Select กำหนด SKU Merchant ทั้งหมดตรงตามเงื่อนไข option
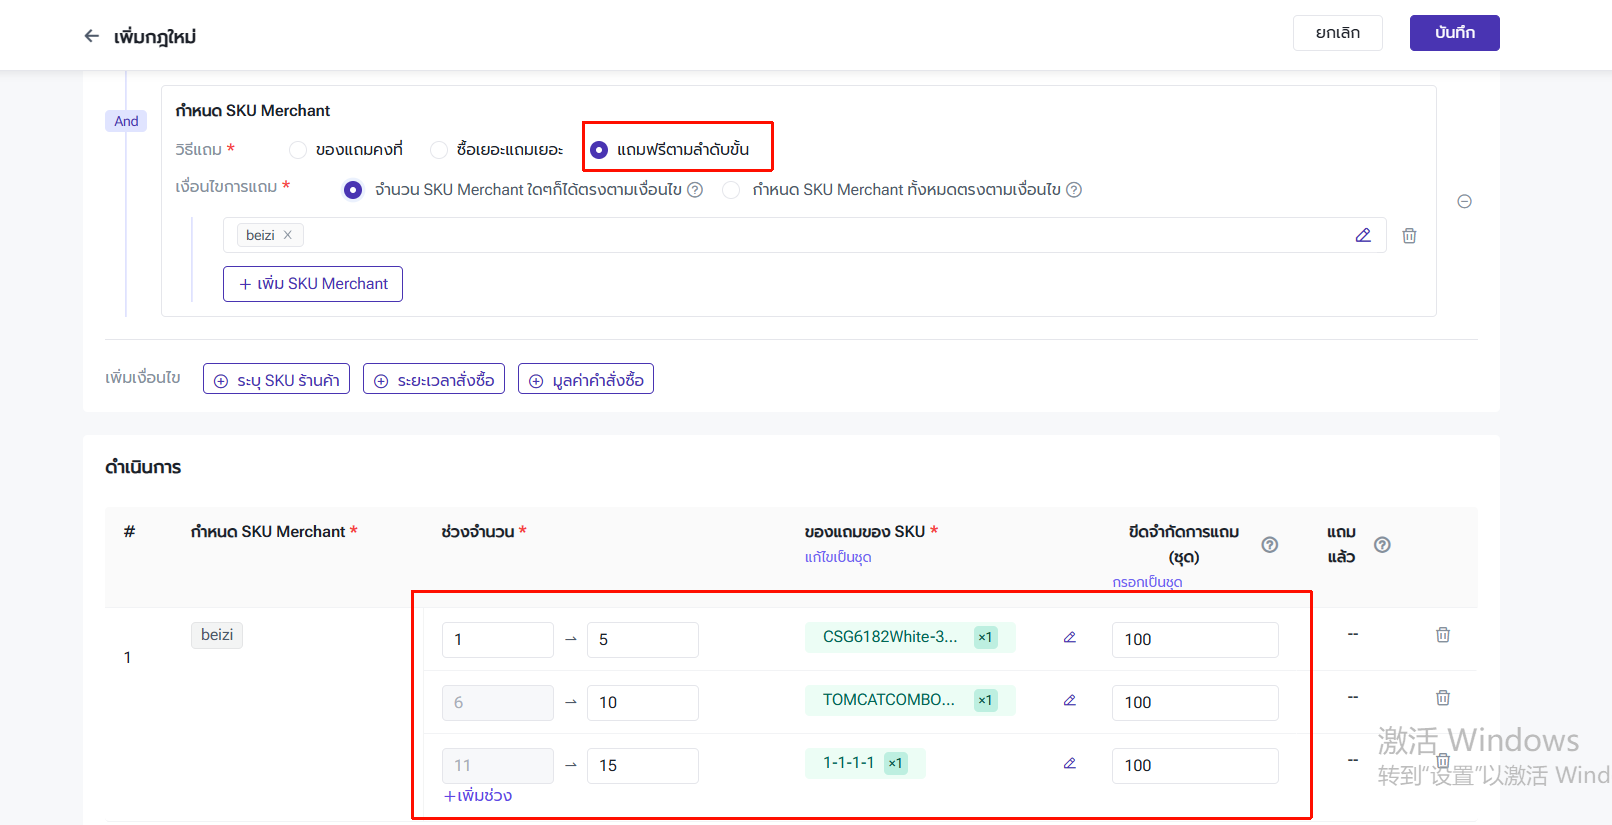1612x825 pixels. click(732, 190)
